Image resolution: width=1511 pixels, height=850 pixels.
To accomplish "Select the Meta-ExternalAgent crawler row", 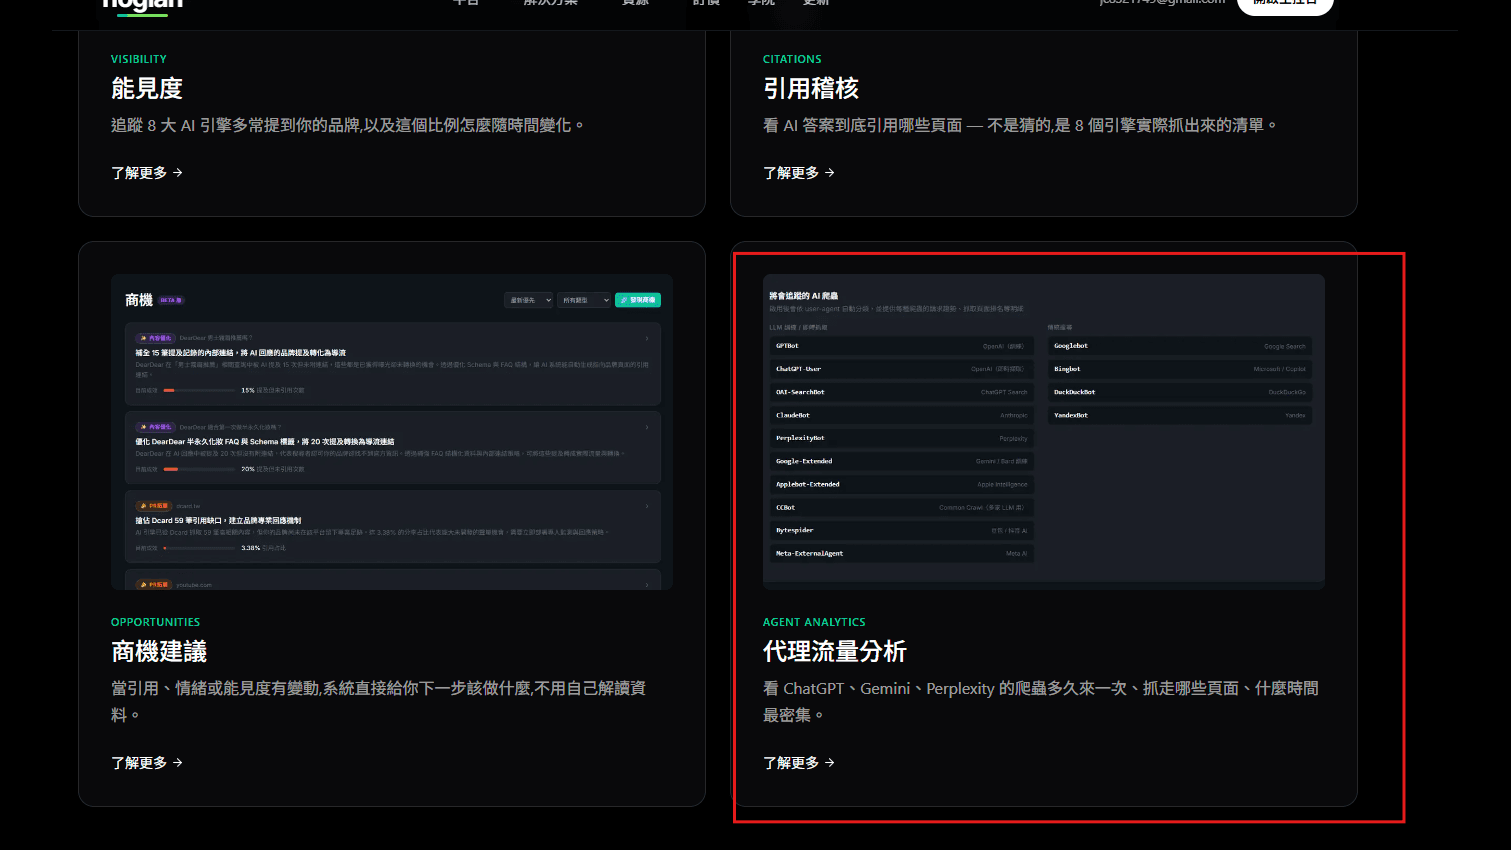I will tap(901, 553).
